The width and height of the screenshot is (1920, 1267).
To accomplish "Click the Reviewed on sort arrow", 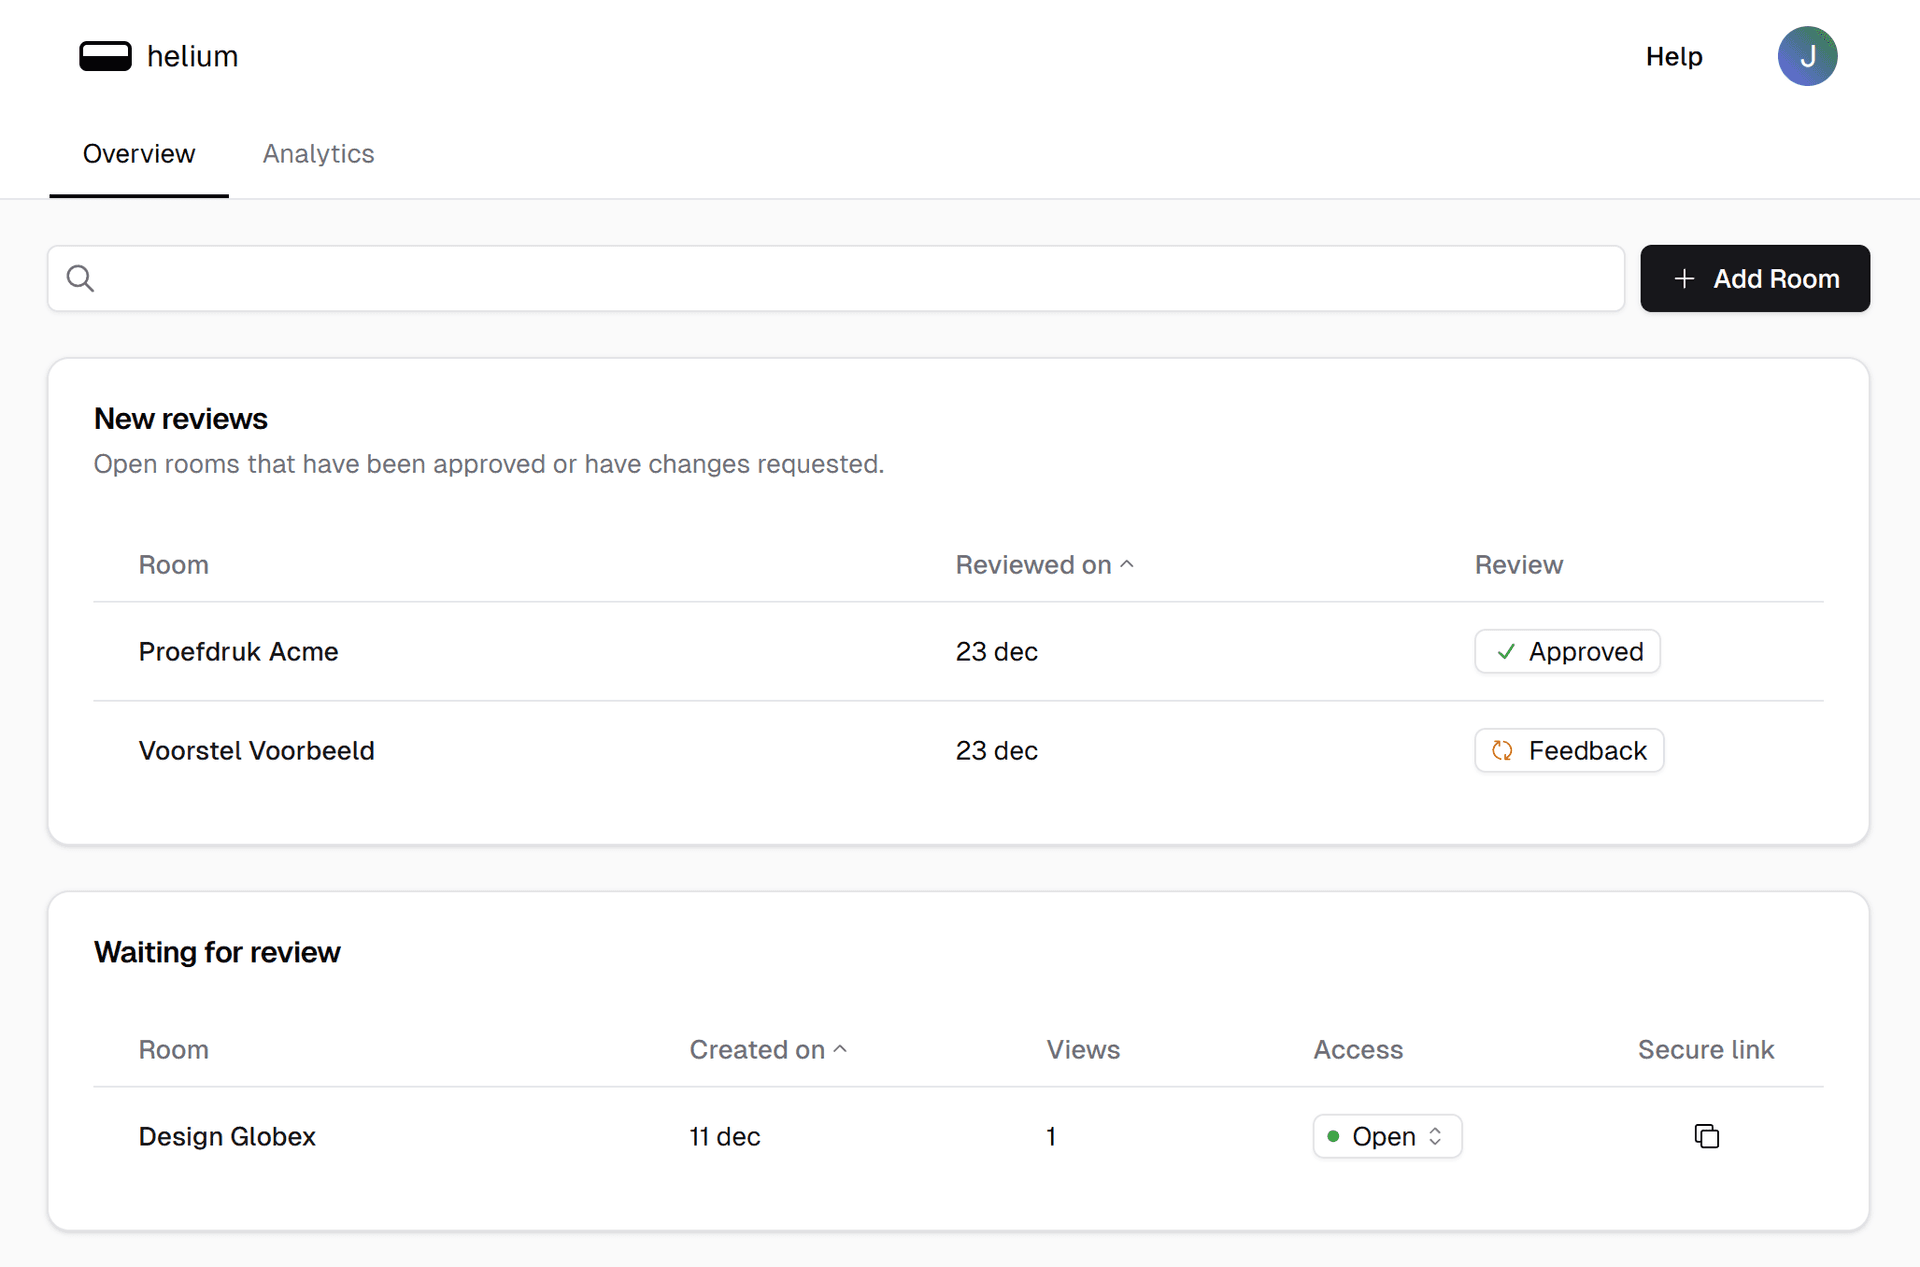I will pos(1127,564).
